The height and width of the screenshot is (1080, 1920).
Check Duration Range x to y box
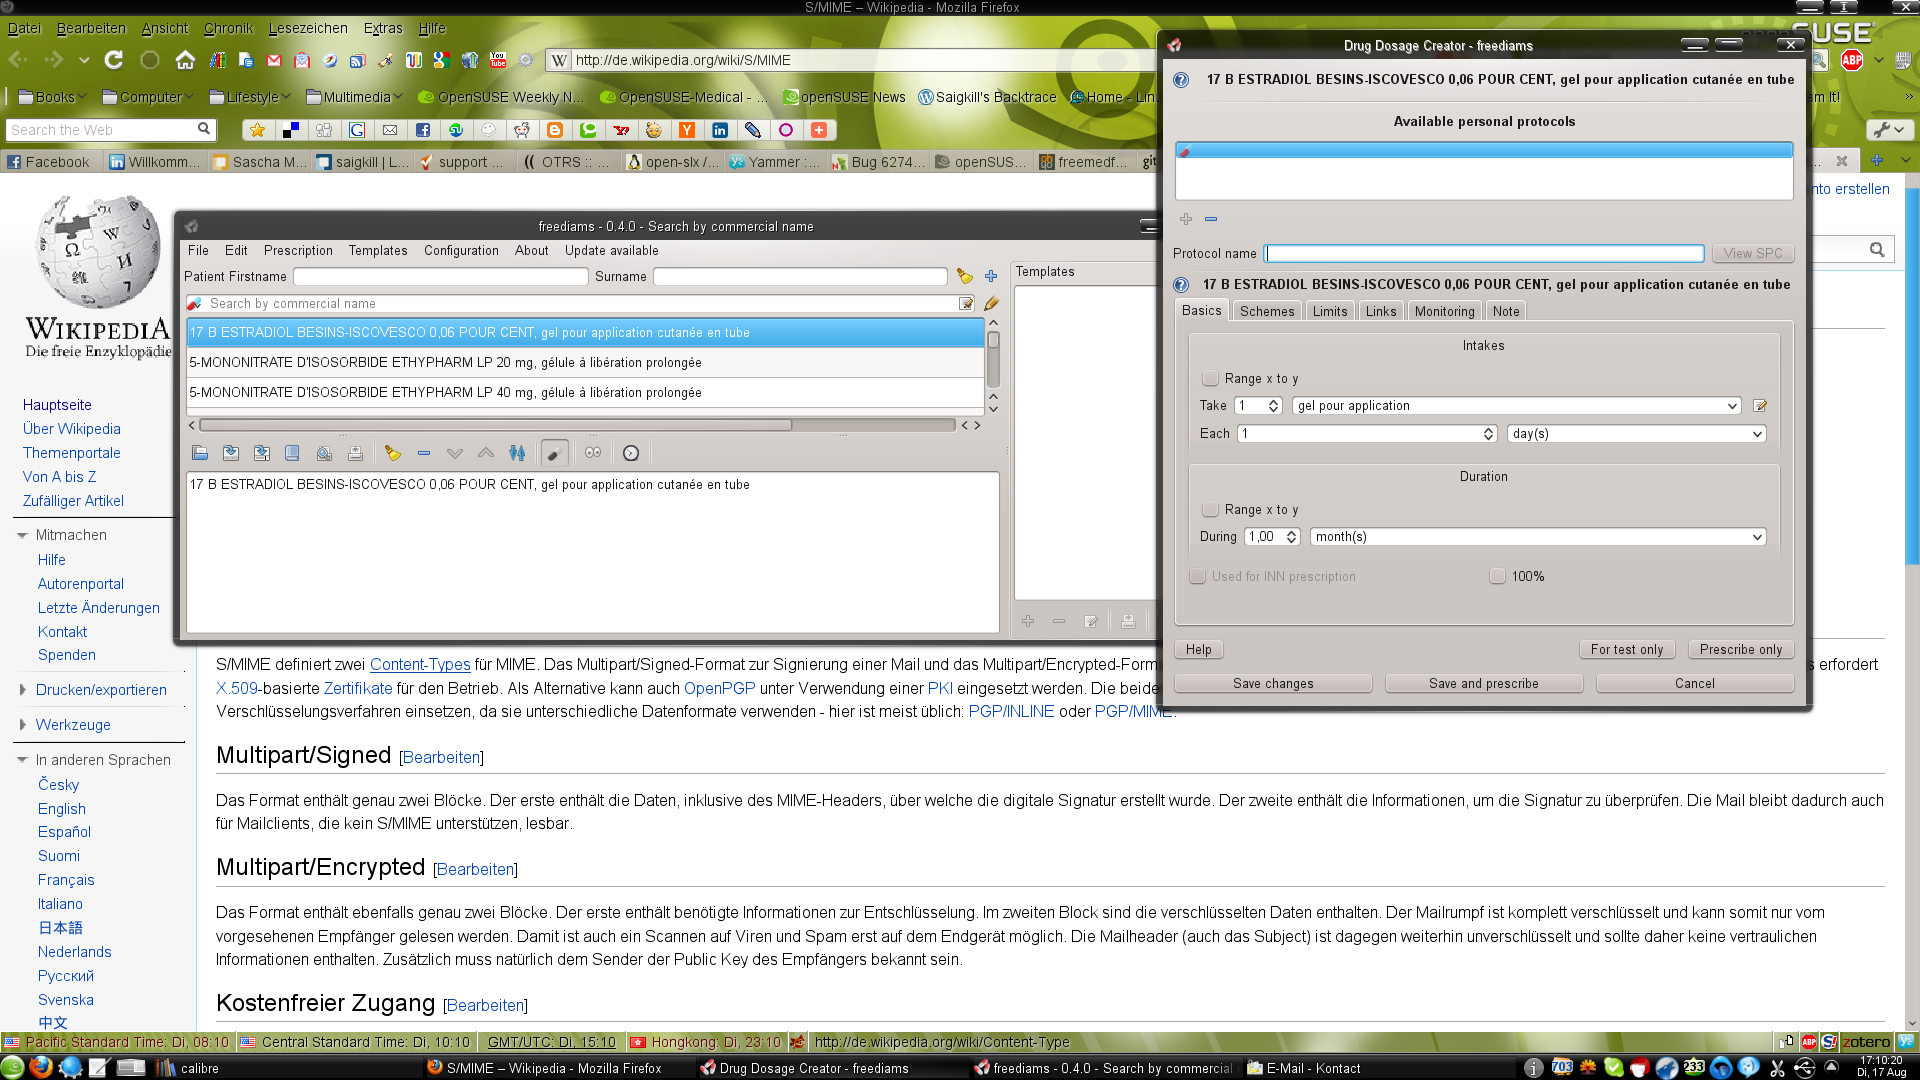(1211, 509)
